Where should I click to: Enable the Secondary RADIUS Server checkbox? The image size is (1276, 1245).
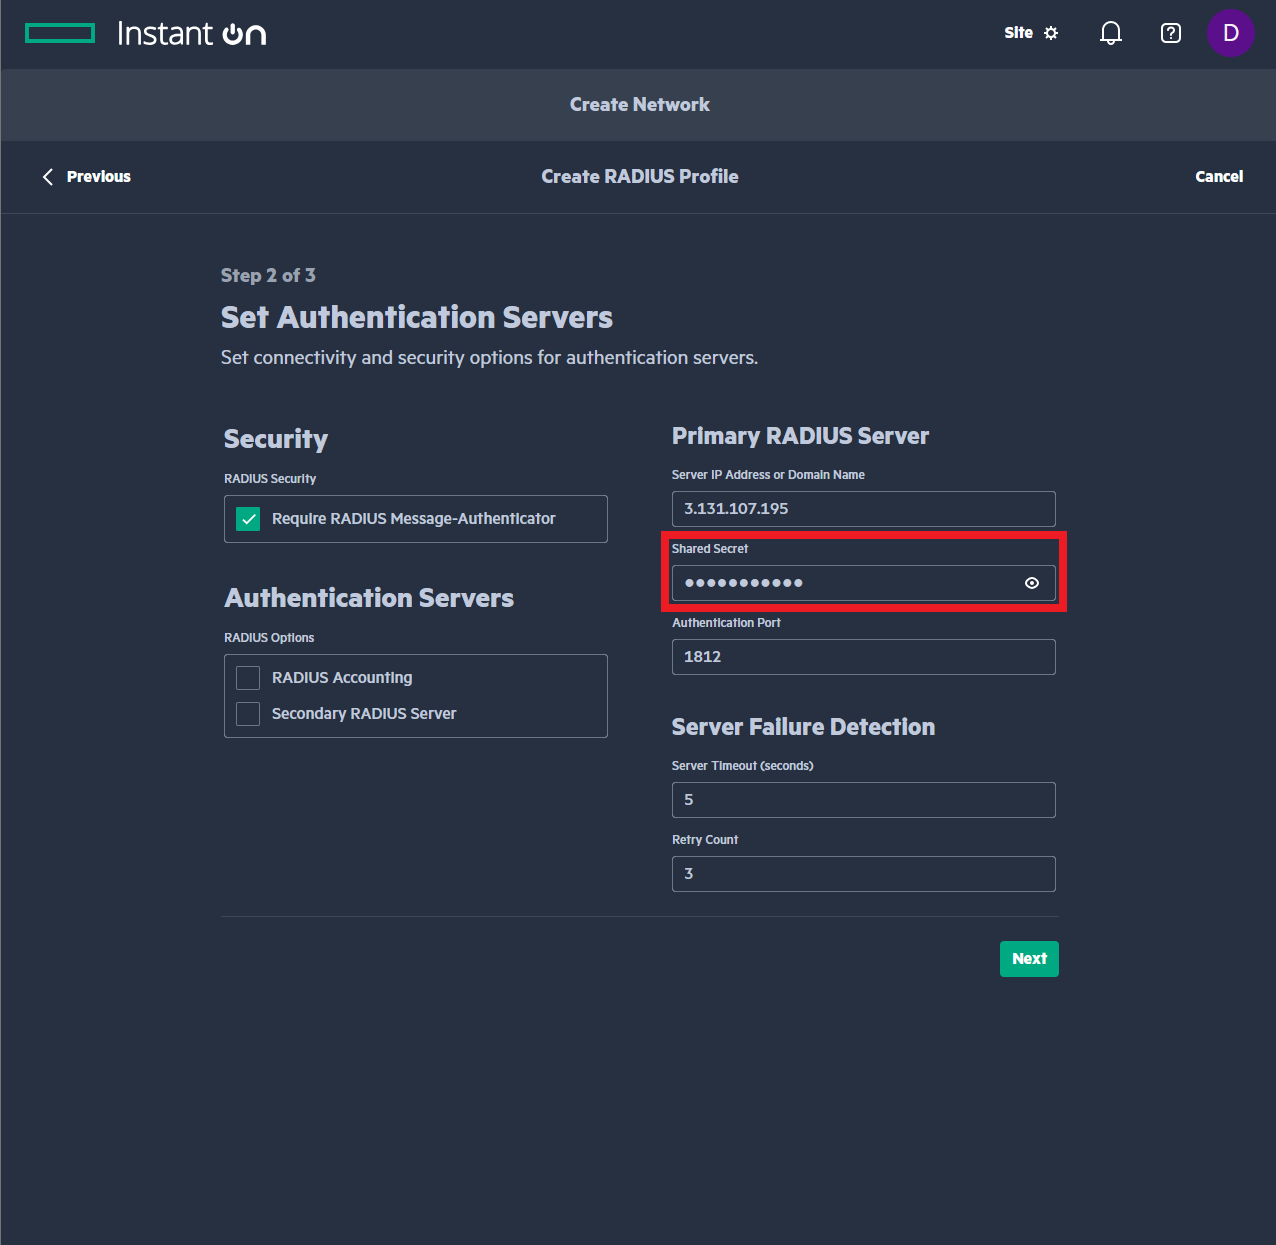pos(248,714)
